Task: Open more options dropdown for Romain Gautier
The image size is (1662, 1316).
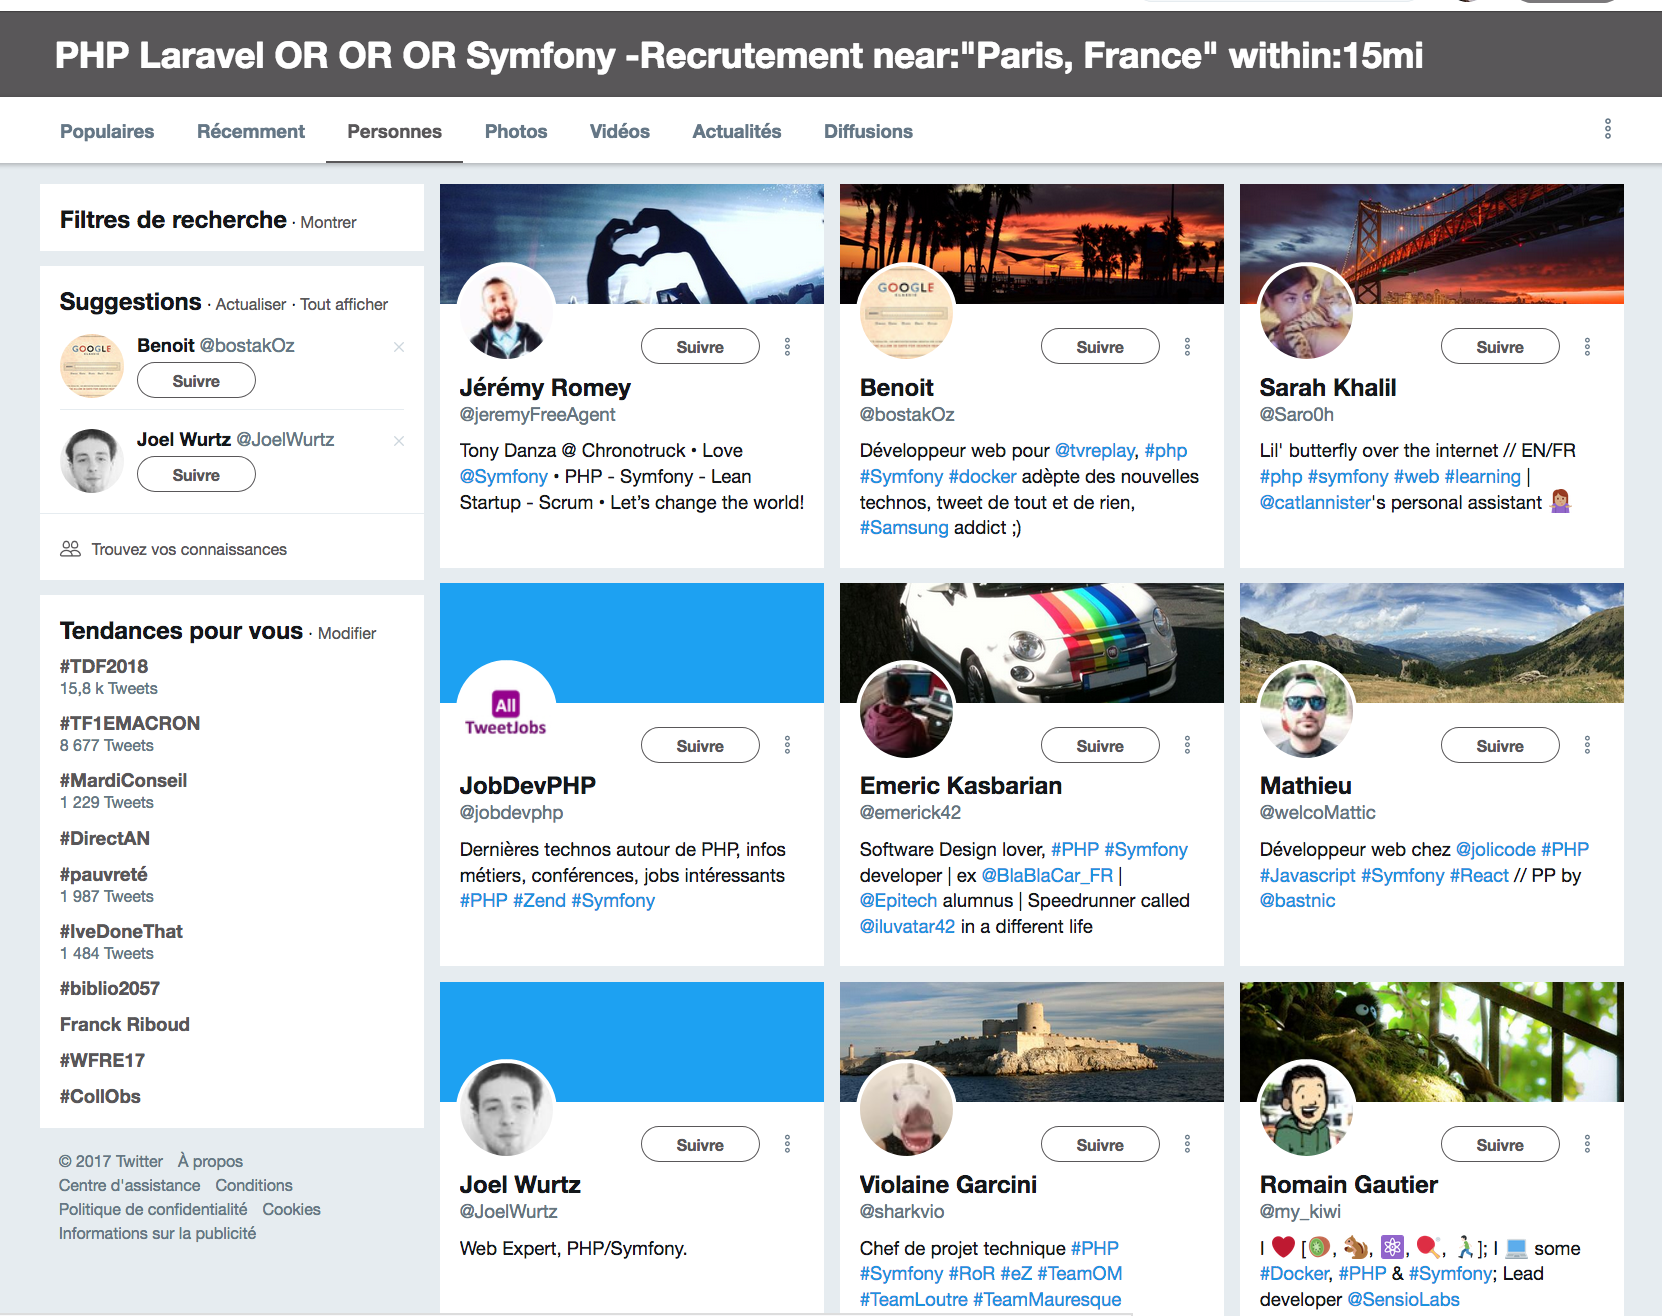Action: (x=1587, y=1144)
